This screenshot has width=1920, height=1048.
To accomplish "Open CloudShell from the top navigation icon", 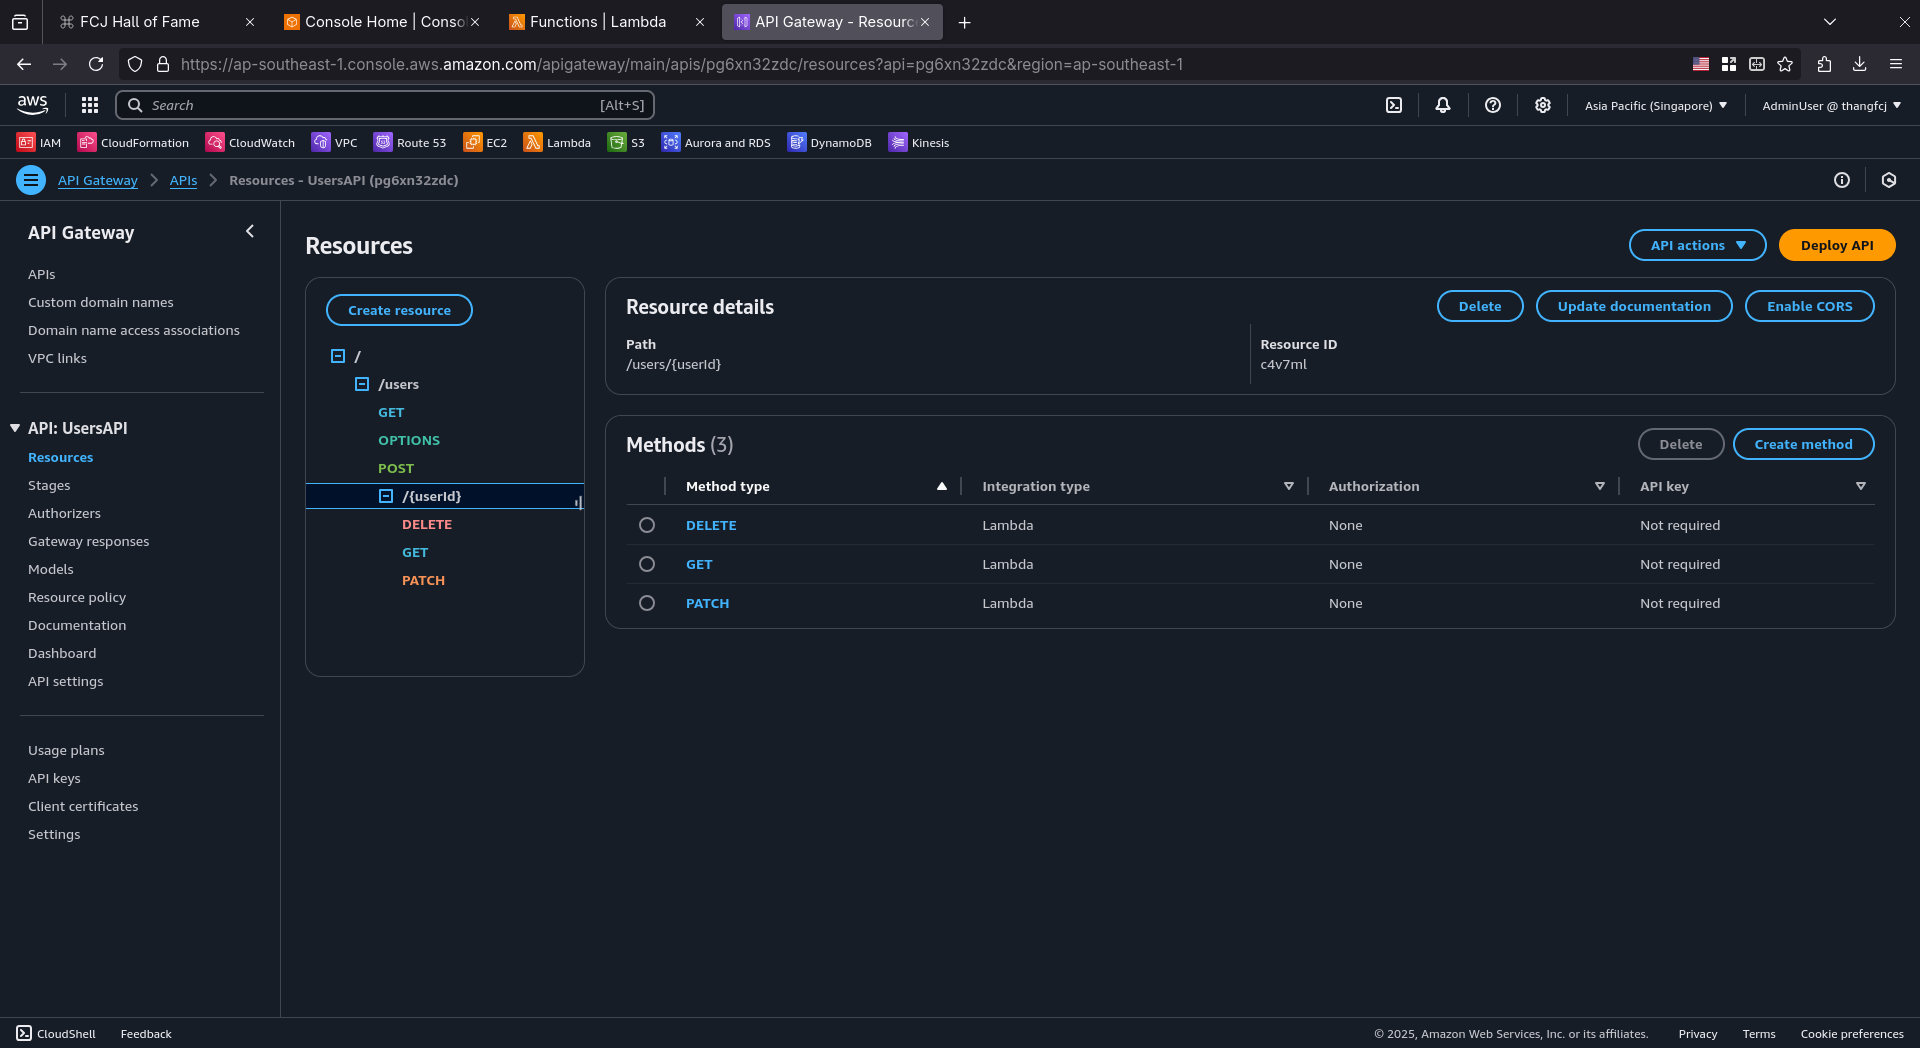I will [1394, 105].
